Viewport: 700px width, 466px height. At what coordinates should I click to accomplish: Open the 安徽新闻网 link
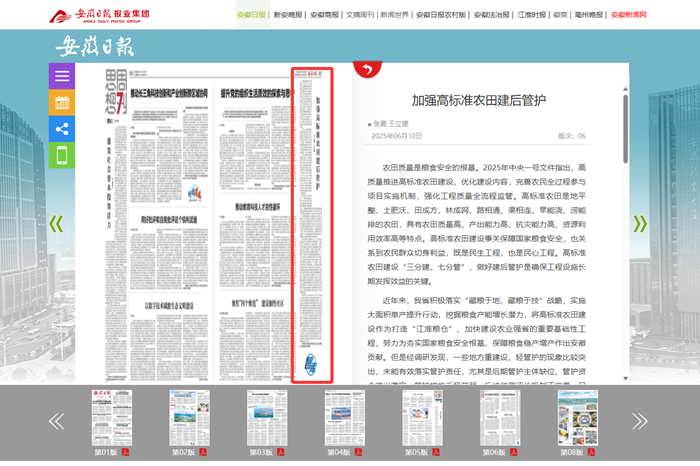(628, 16)
